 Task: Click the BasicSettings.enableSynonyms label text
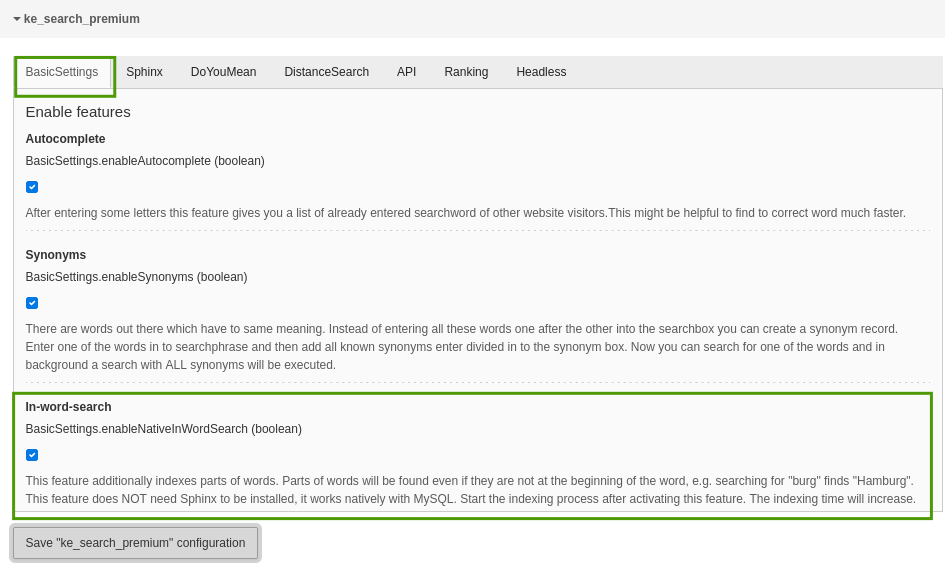point(136,277)
